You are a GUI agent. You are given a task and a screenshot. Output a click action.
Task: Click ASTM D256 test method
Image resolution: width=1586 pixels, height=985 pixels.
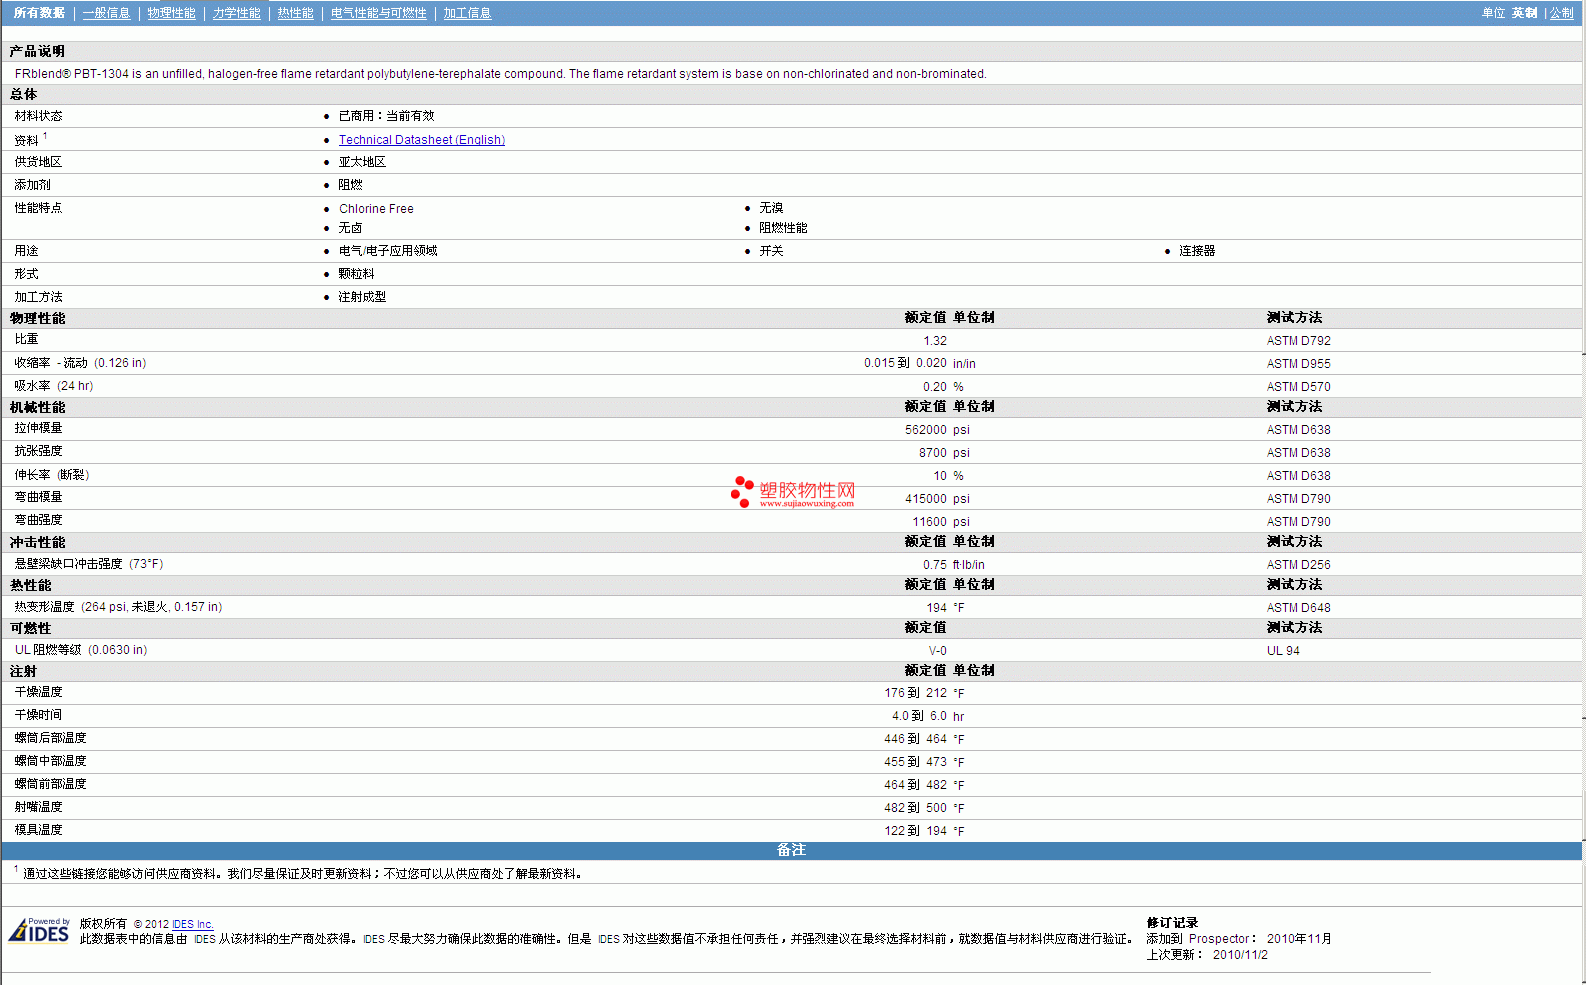pyautogui.click(x=1298, y=565)
